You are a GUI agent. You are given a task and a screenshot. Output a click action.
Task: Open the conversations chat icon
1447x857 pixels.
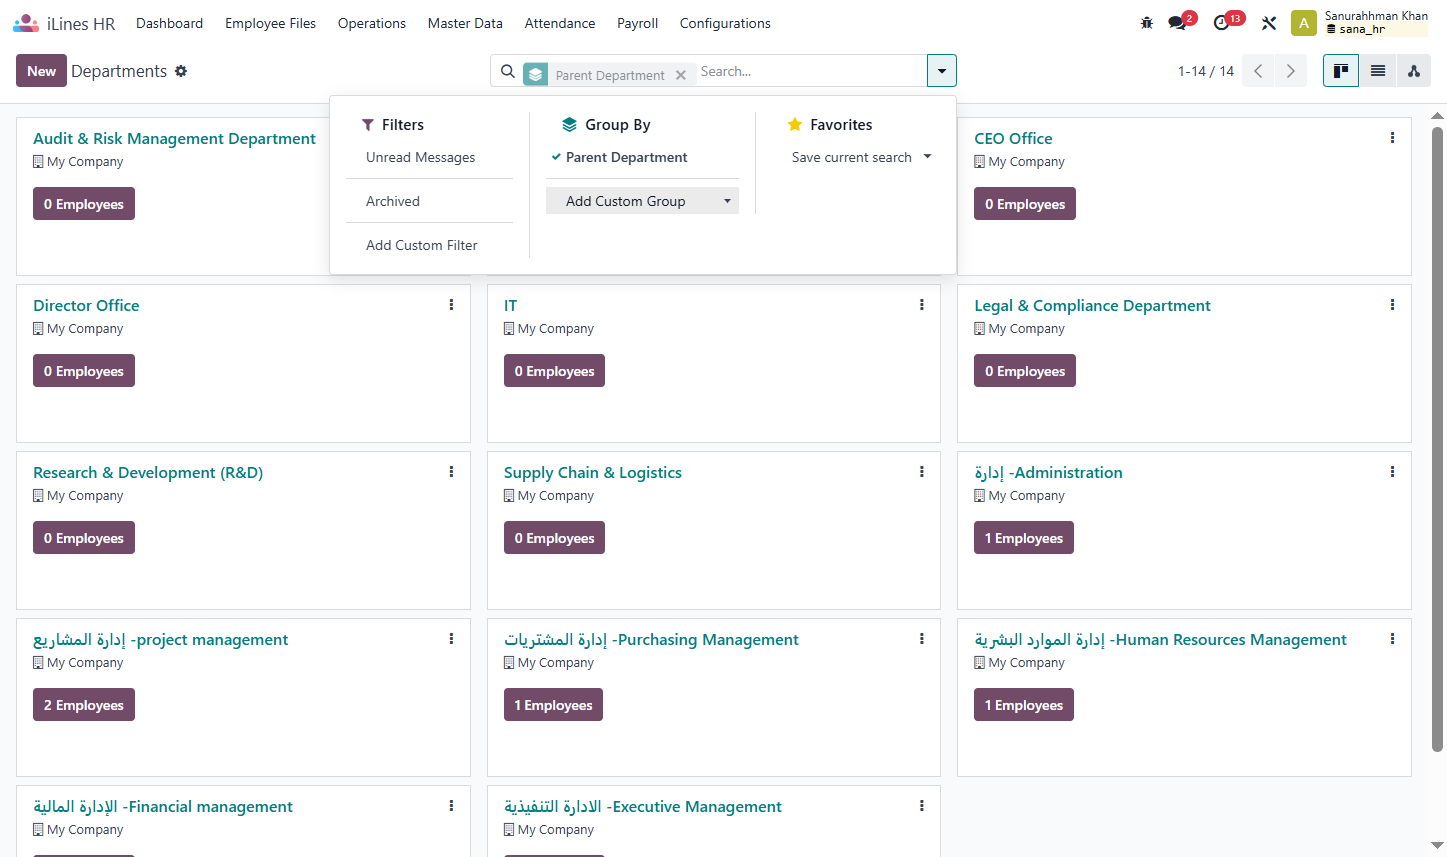pos(1177,23)
